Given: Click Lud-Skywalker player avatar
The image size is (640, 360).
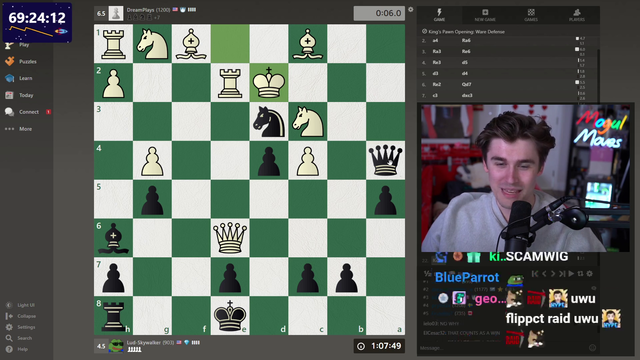Looking at the screenshot, I should (x=116, y=346).
